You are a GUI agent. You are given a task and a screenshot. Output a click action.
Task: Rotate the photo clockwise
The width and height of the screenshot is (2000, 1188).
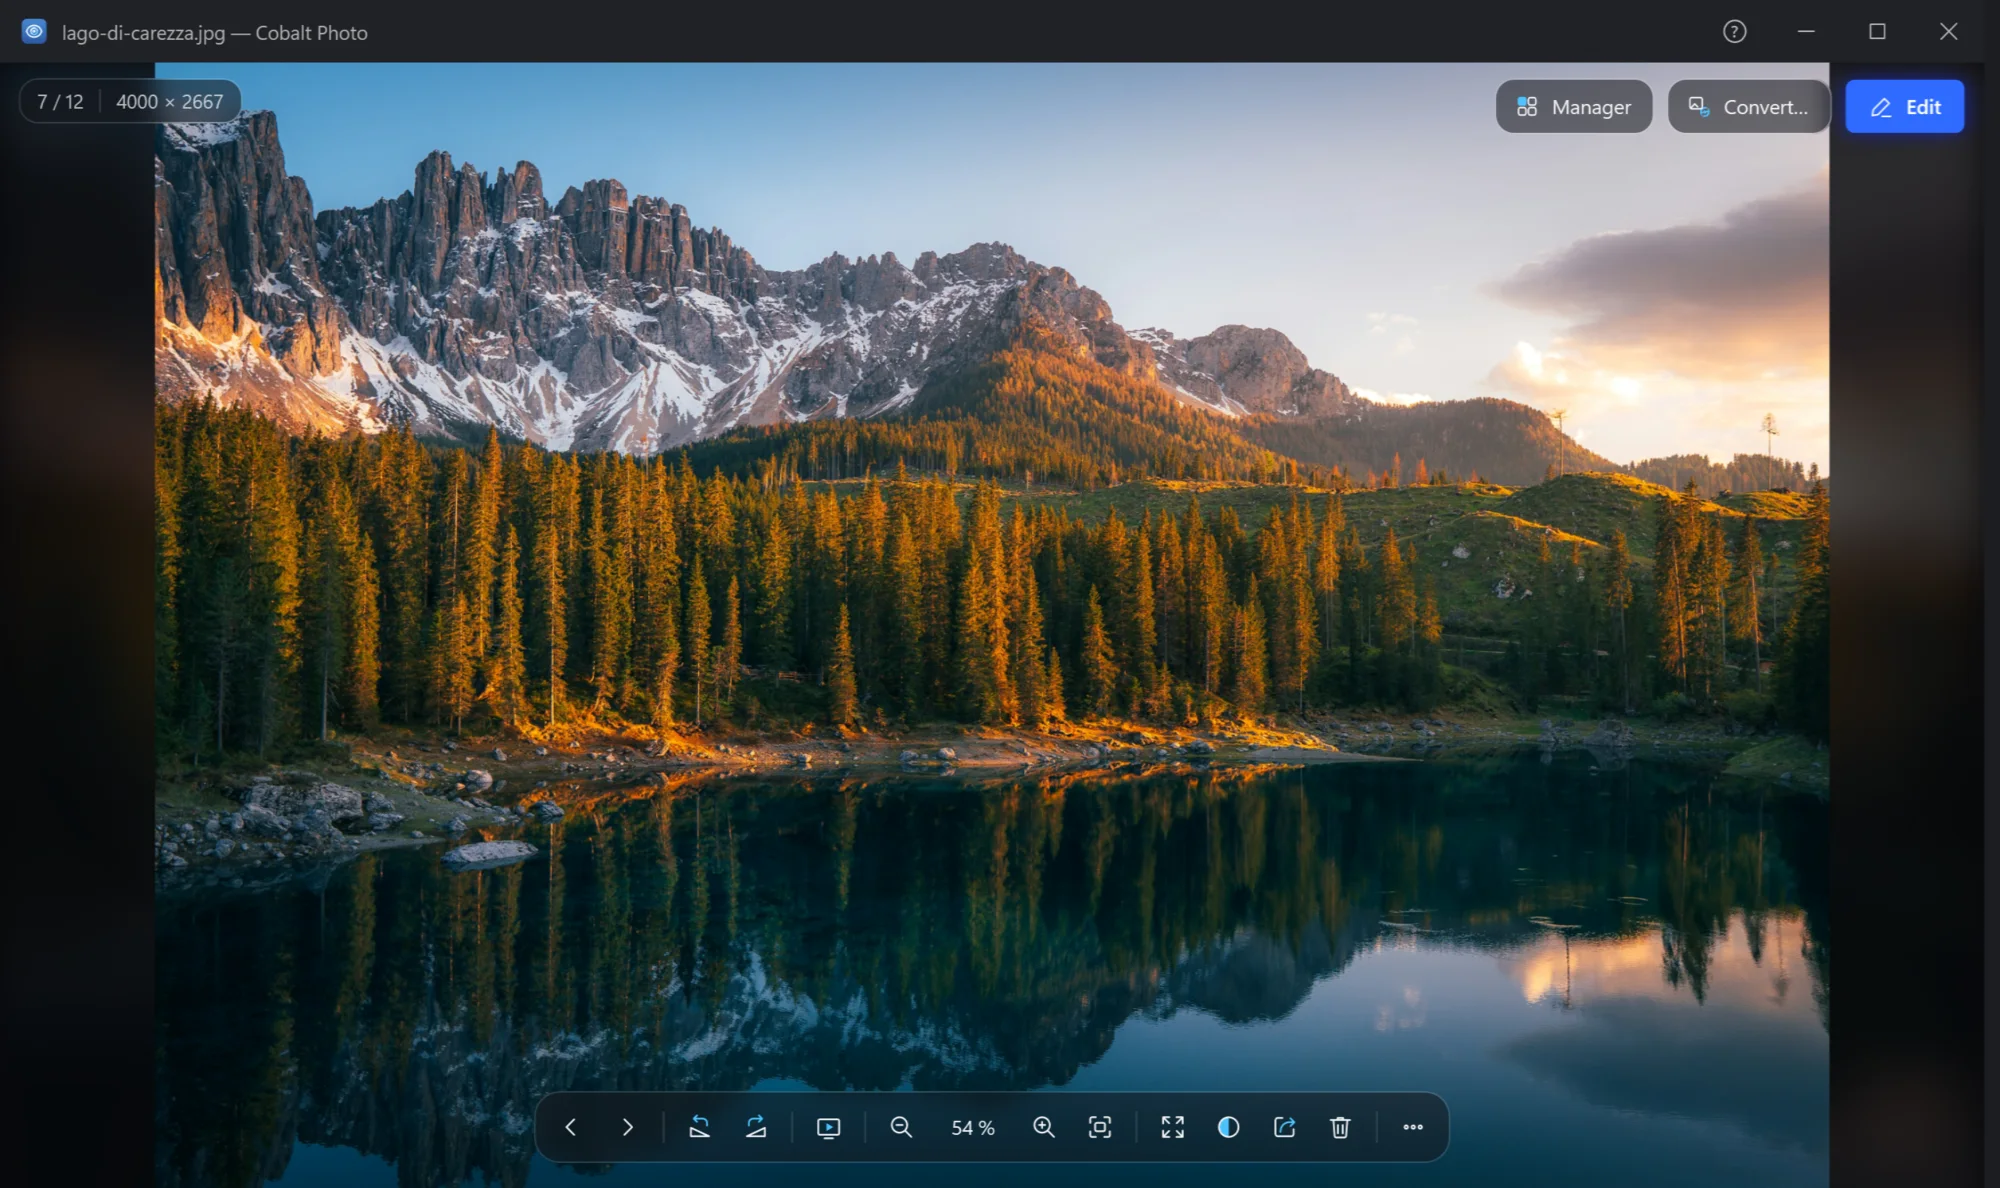point(756,1127)
